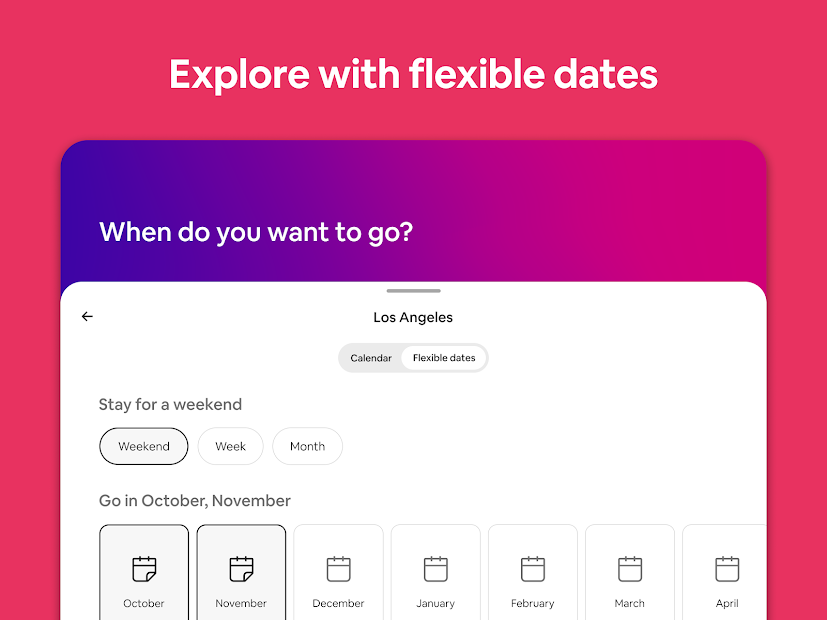Click the October calendar icon
This screenshot has width=827, height=620.
click(x=143, y=568)
